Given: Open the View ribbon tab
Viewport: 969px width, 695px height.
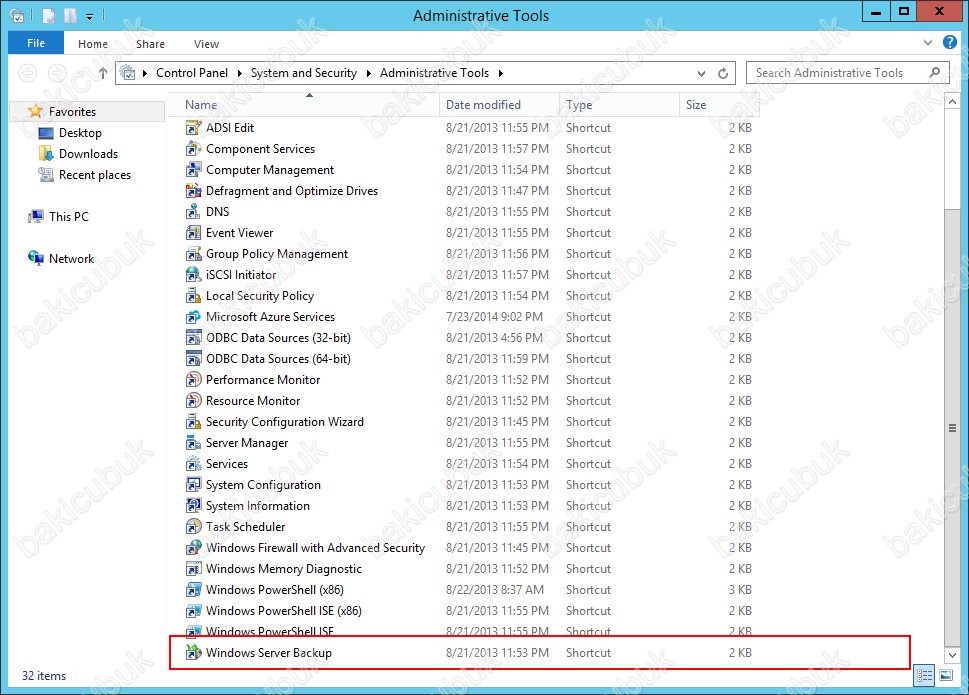Looking at the screenshot, I should coord(206,44).
